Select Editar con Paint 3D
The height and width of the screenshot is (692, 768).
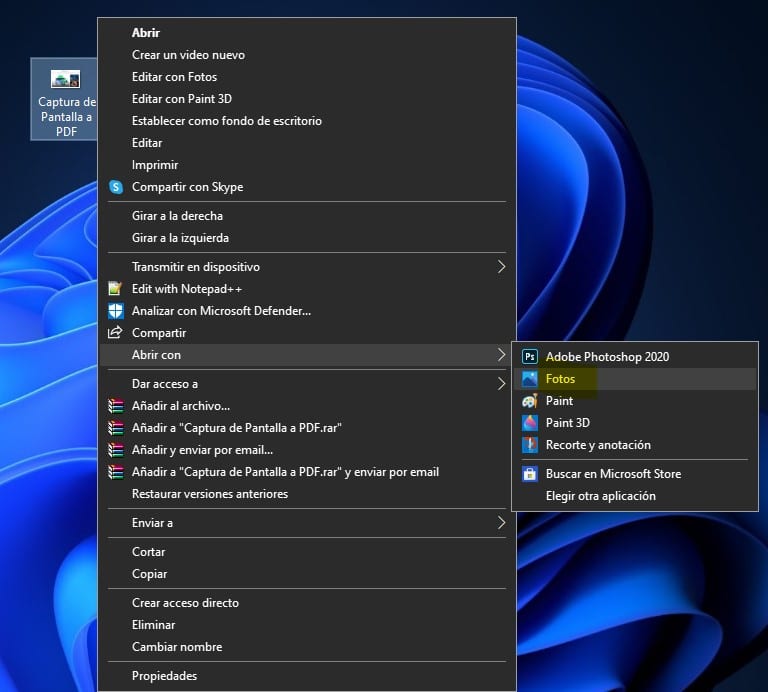(x=307, y=99)
